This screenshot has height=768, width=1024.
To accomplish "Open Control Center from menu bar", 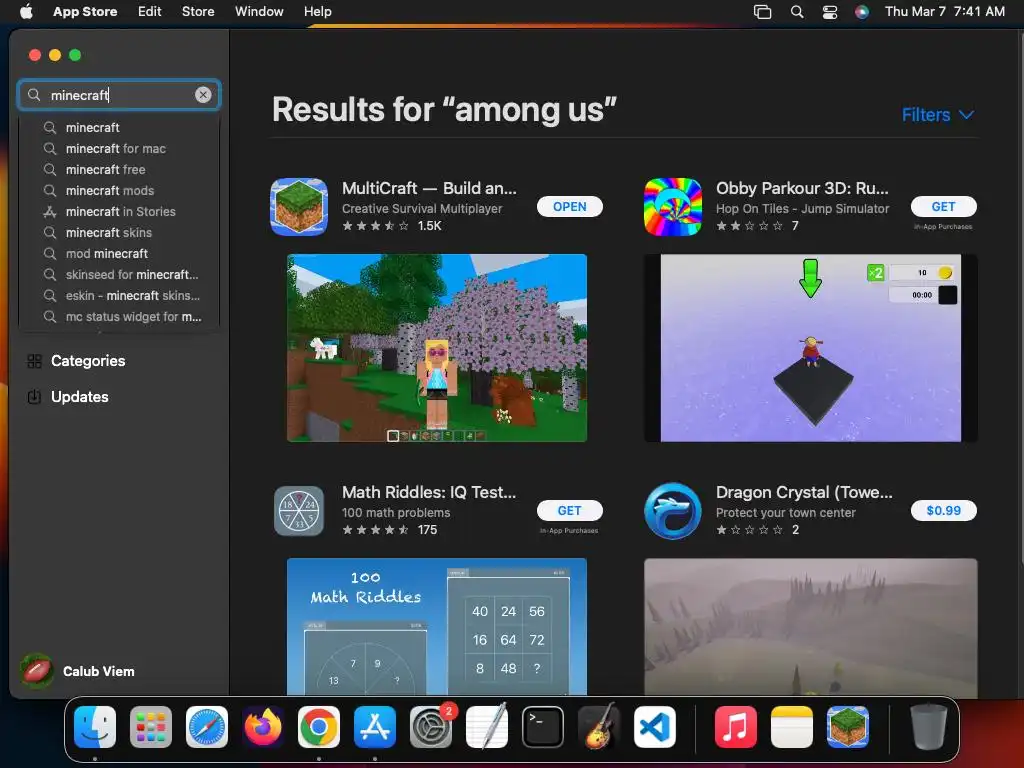I will click(x=830, y=12).
